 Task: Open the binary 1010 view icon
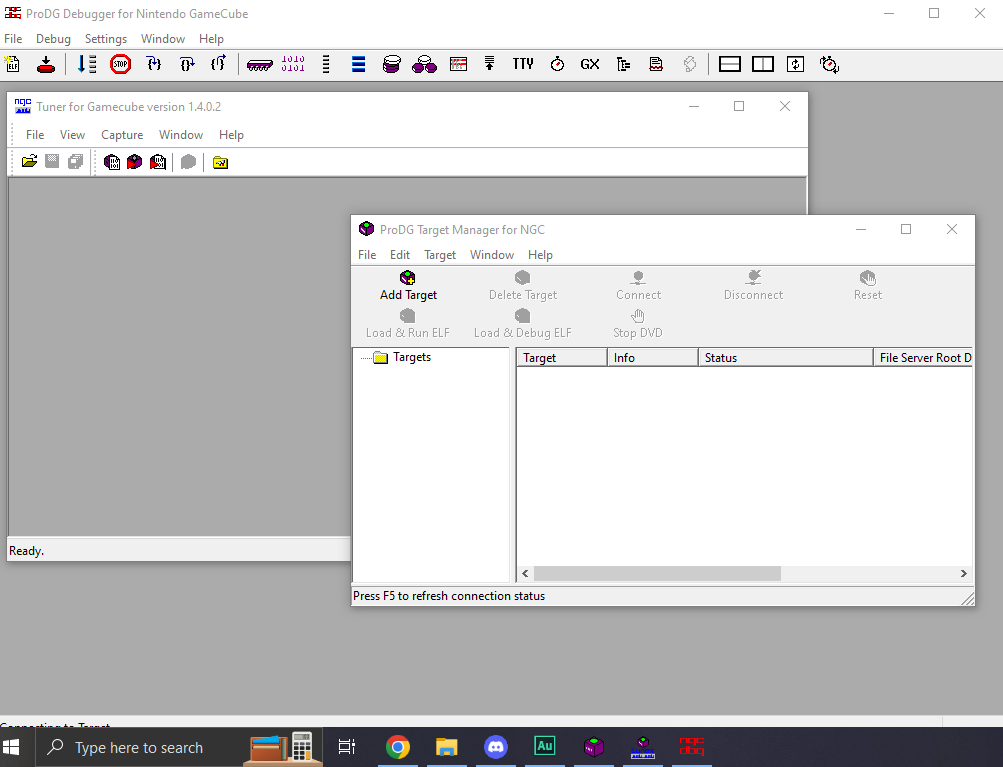click(x=293, y=64)
